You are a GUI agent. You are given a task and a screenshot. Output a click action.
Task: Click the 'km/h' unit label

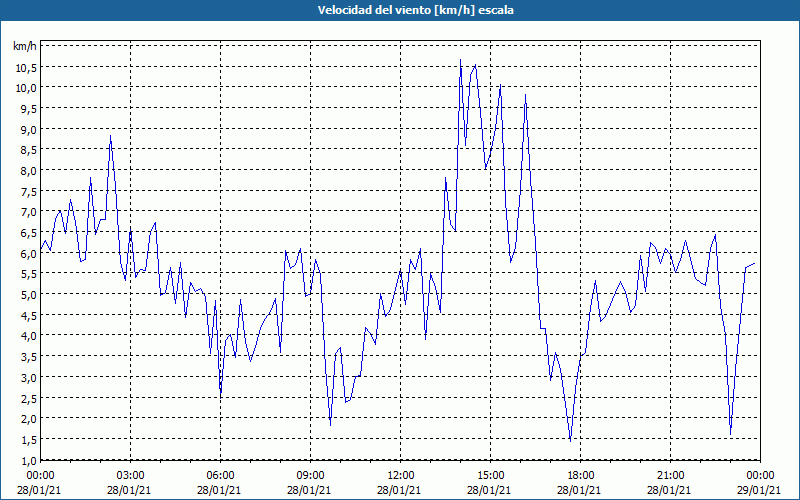click(25, 47)
